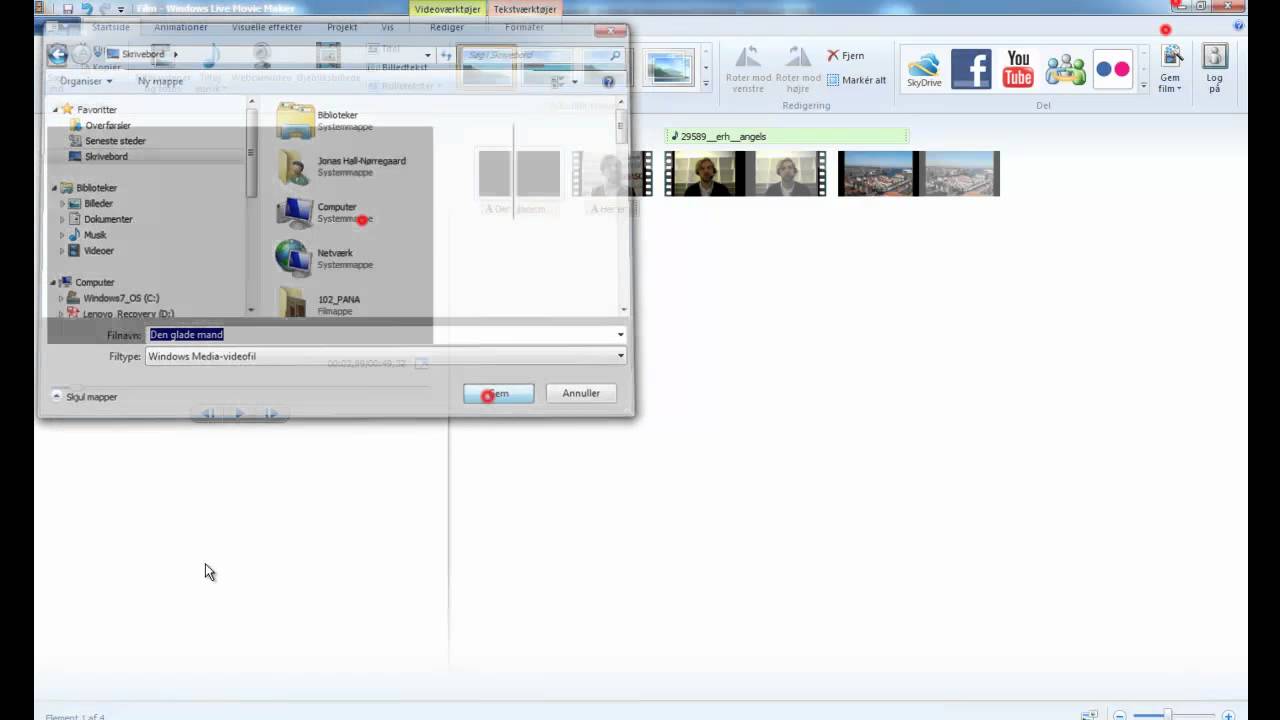Collapse the Biblioteker tree node
This screenshot has height=720, width=1280.
pos(56,188)
